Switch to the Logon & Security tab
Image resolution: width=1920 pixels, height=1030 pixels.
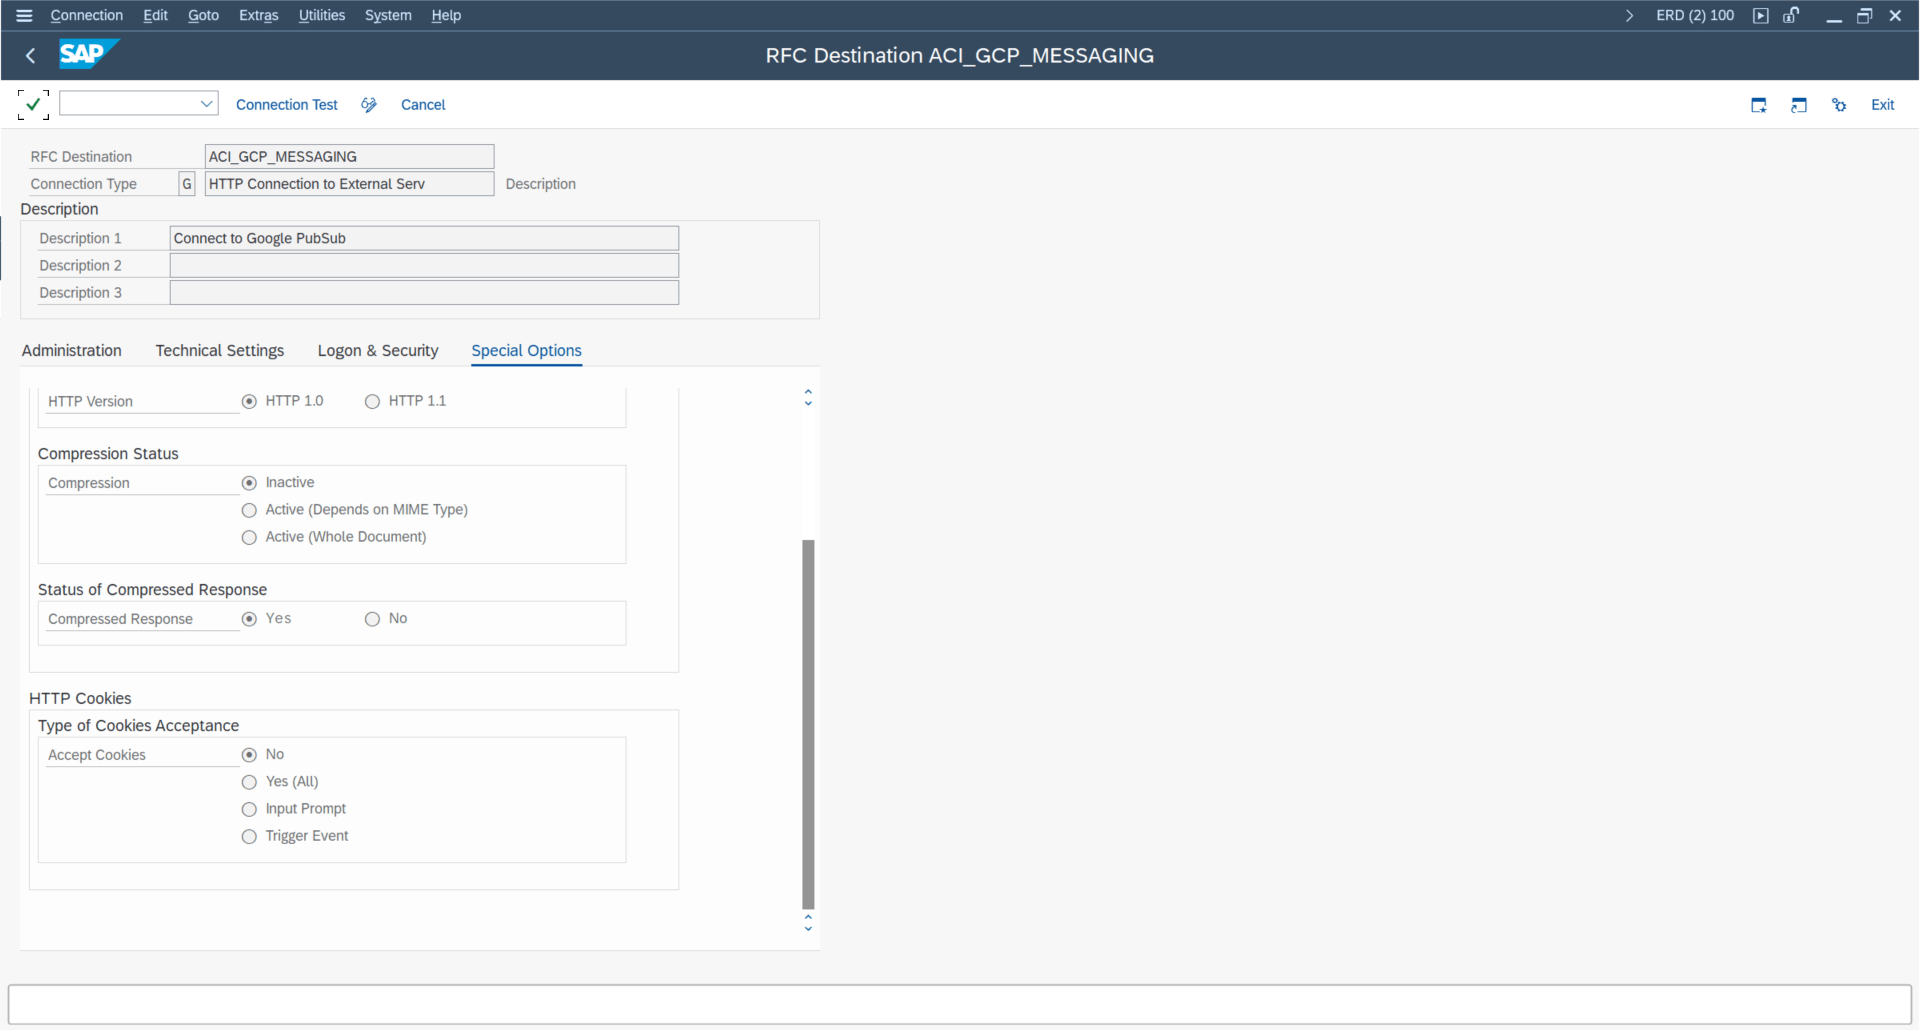(378, 351)
